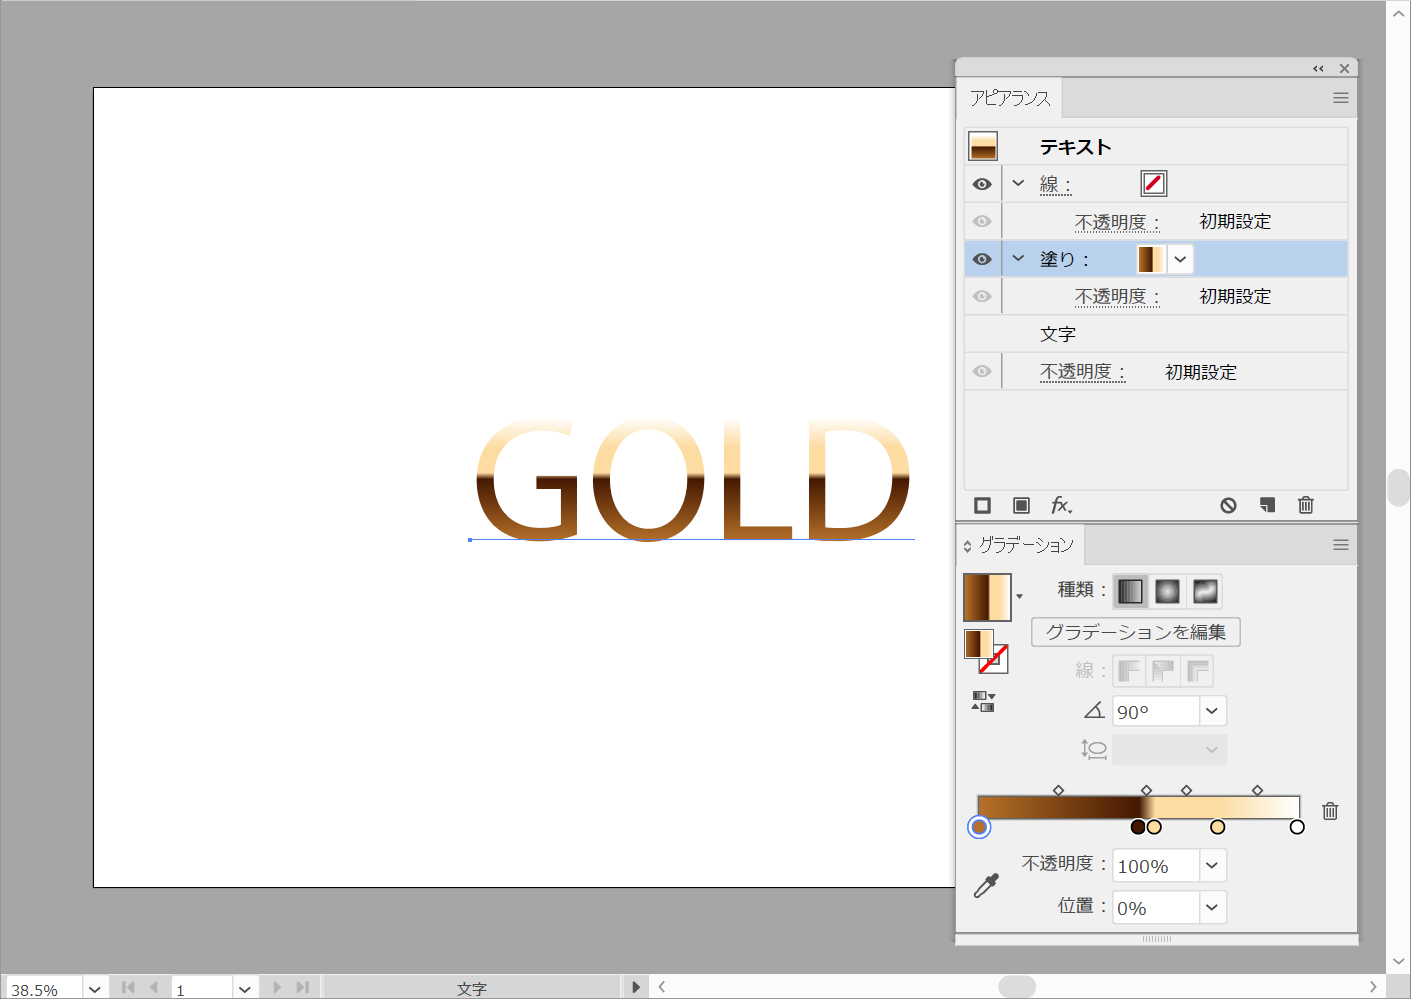Toggle visibility of the bottom 不透明度 row
This screenshot has width=1411, height=999.
[982, 372]
